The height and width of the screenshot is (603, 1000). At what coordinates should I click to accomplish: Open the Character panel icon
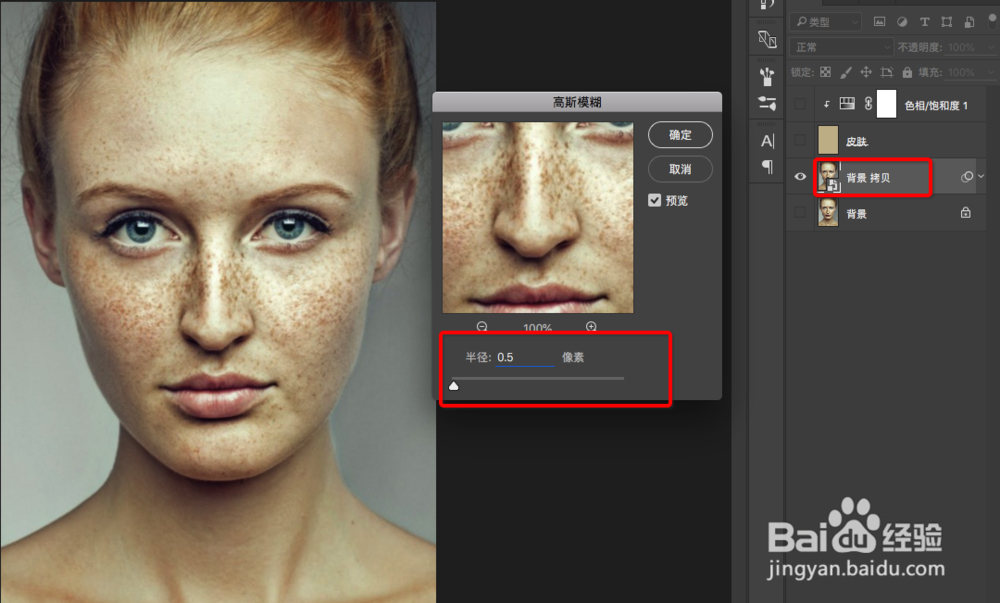click(x=767, y=141)
